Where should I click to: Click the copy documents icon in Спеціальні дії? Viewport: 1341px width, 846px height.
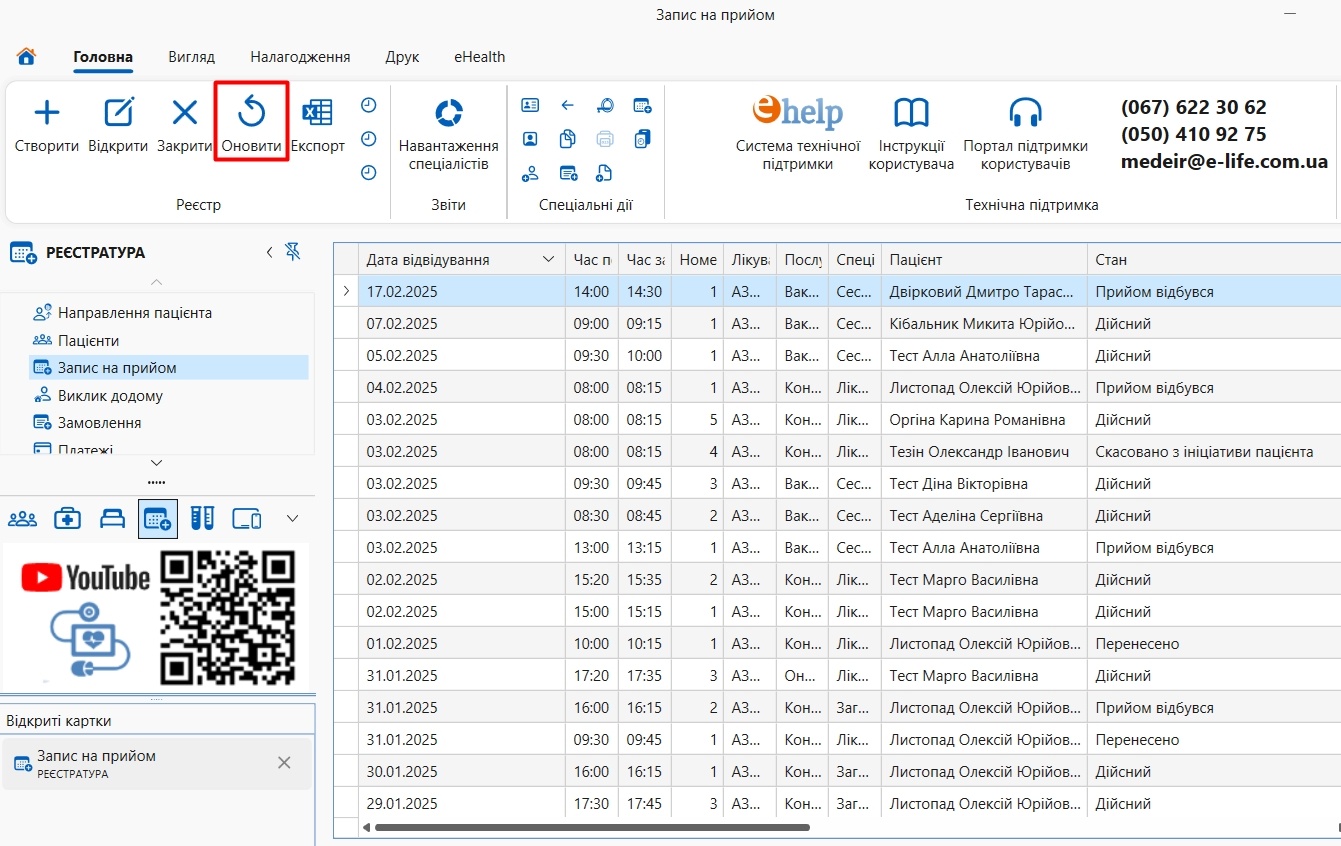click(x=567, y=139)
